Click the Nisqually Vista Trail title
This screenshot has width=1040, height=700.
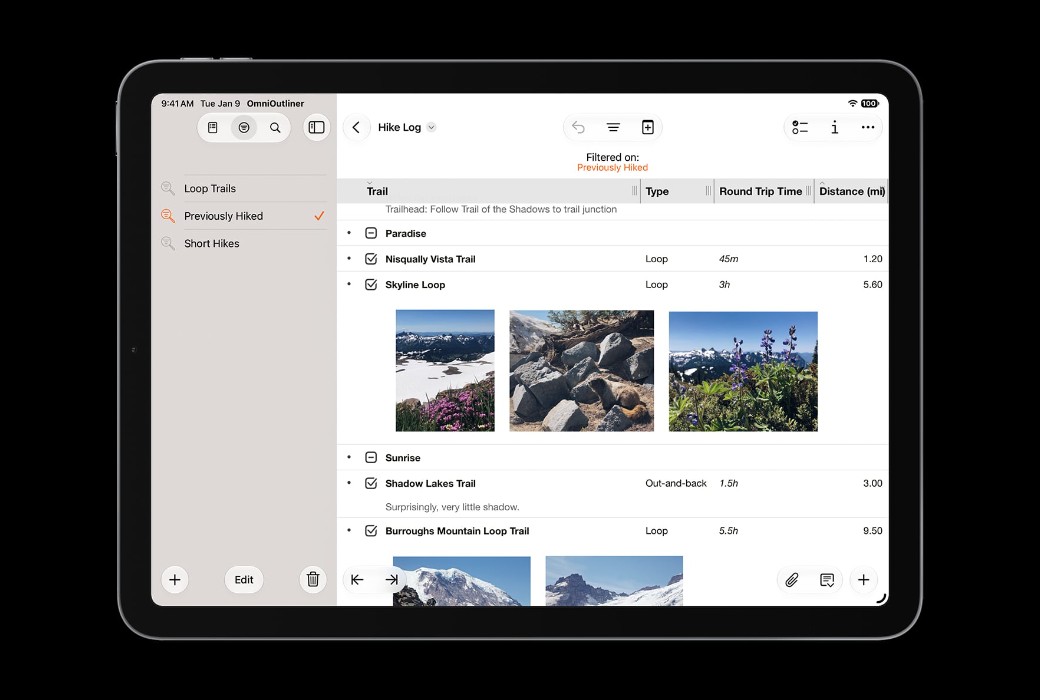coord(430,259)
